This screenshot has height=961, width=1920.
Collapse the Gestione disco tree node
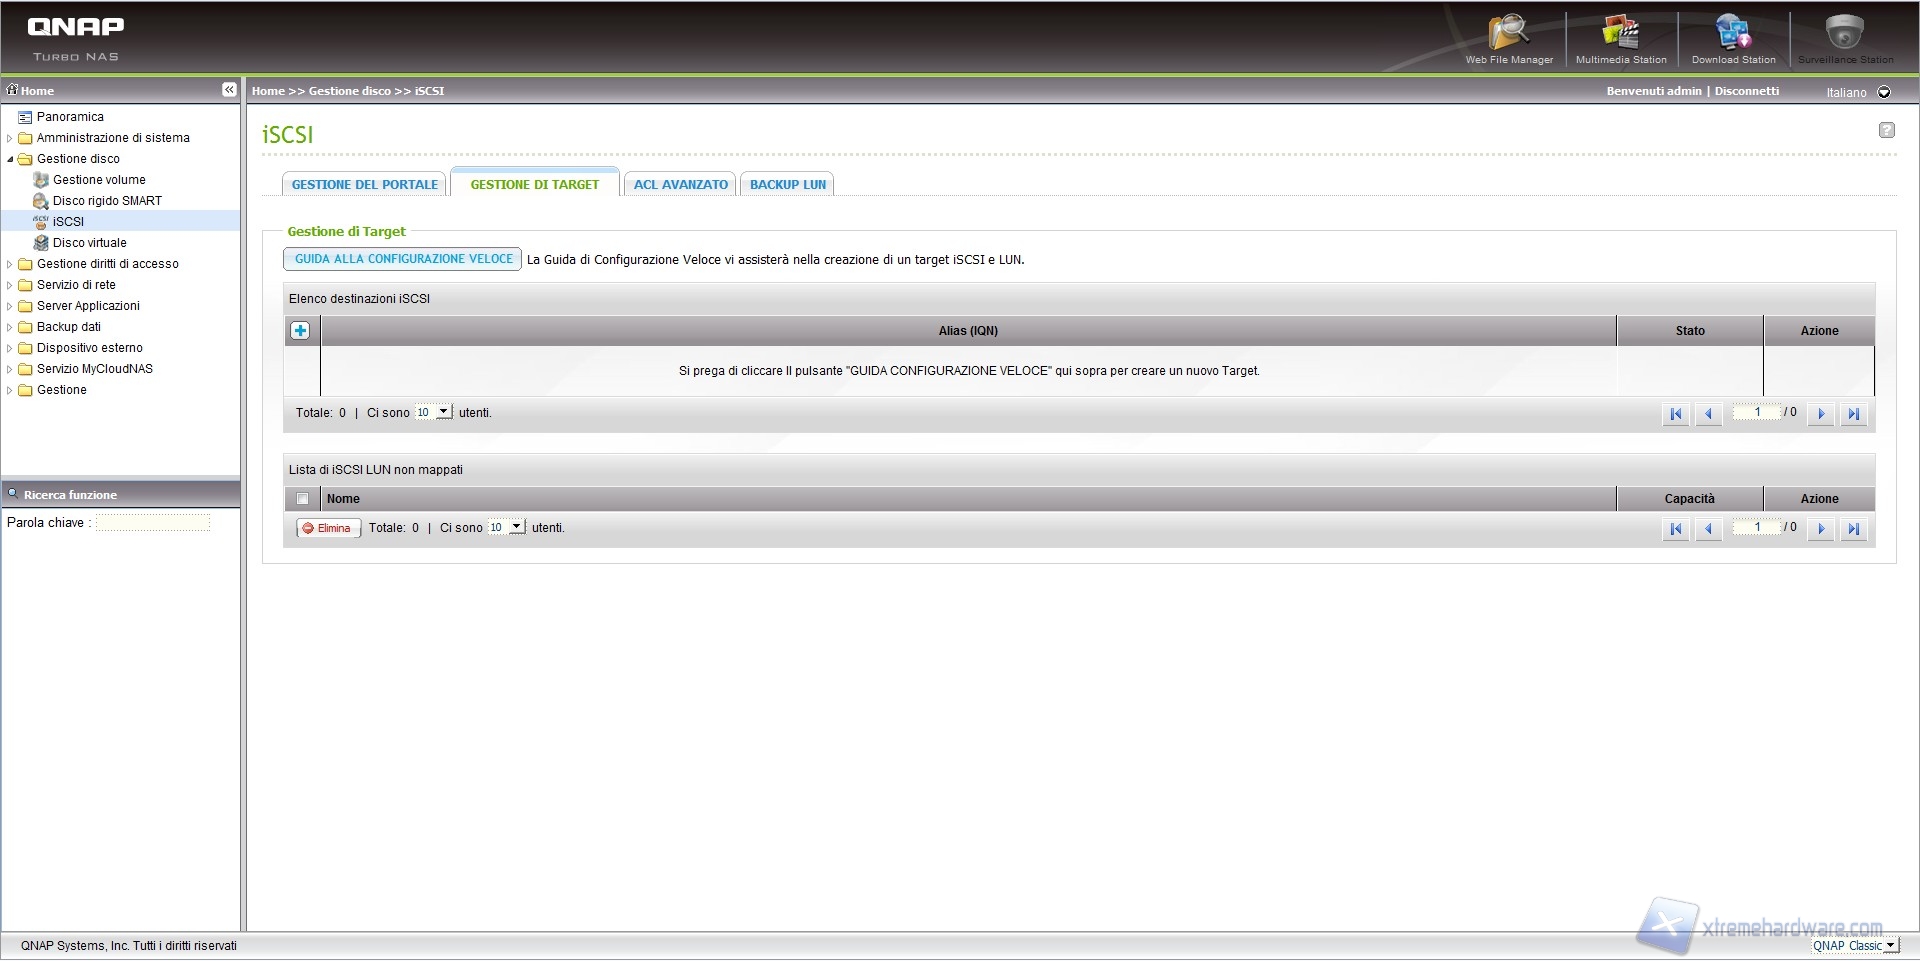(10, 159)
